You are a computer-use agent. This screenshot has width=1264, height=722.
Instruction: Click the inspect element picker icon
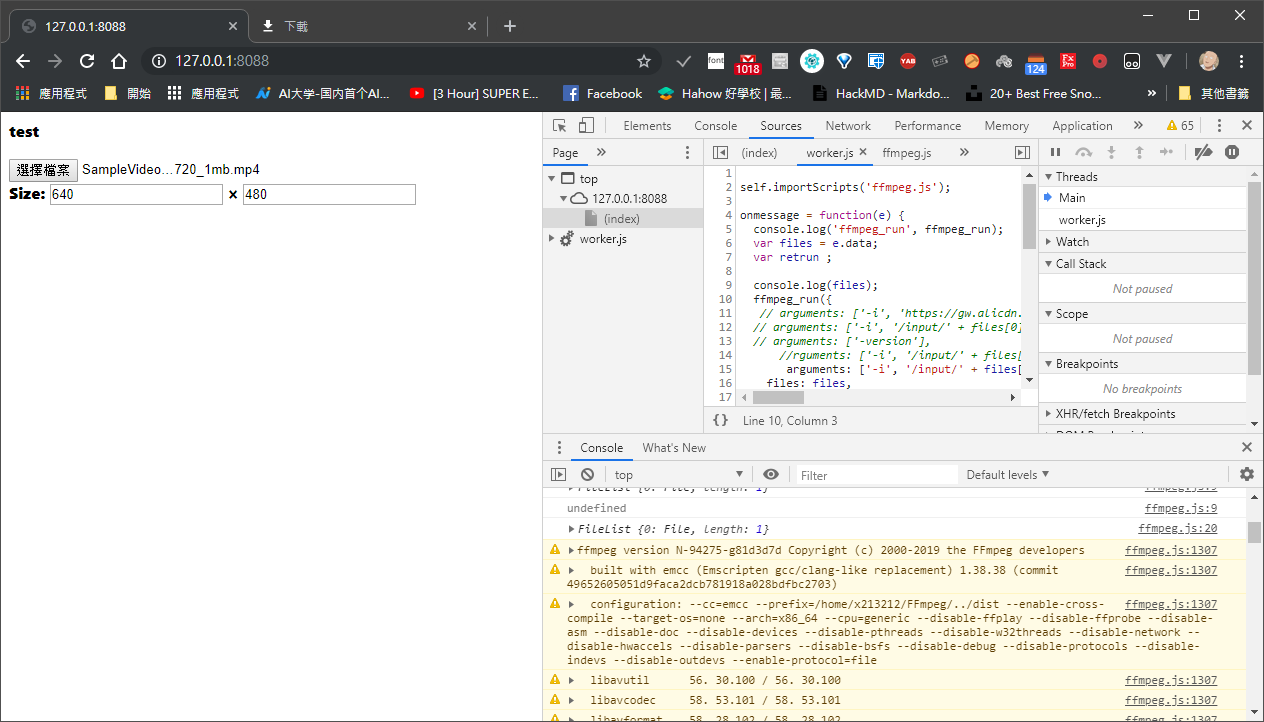[560, 126]
